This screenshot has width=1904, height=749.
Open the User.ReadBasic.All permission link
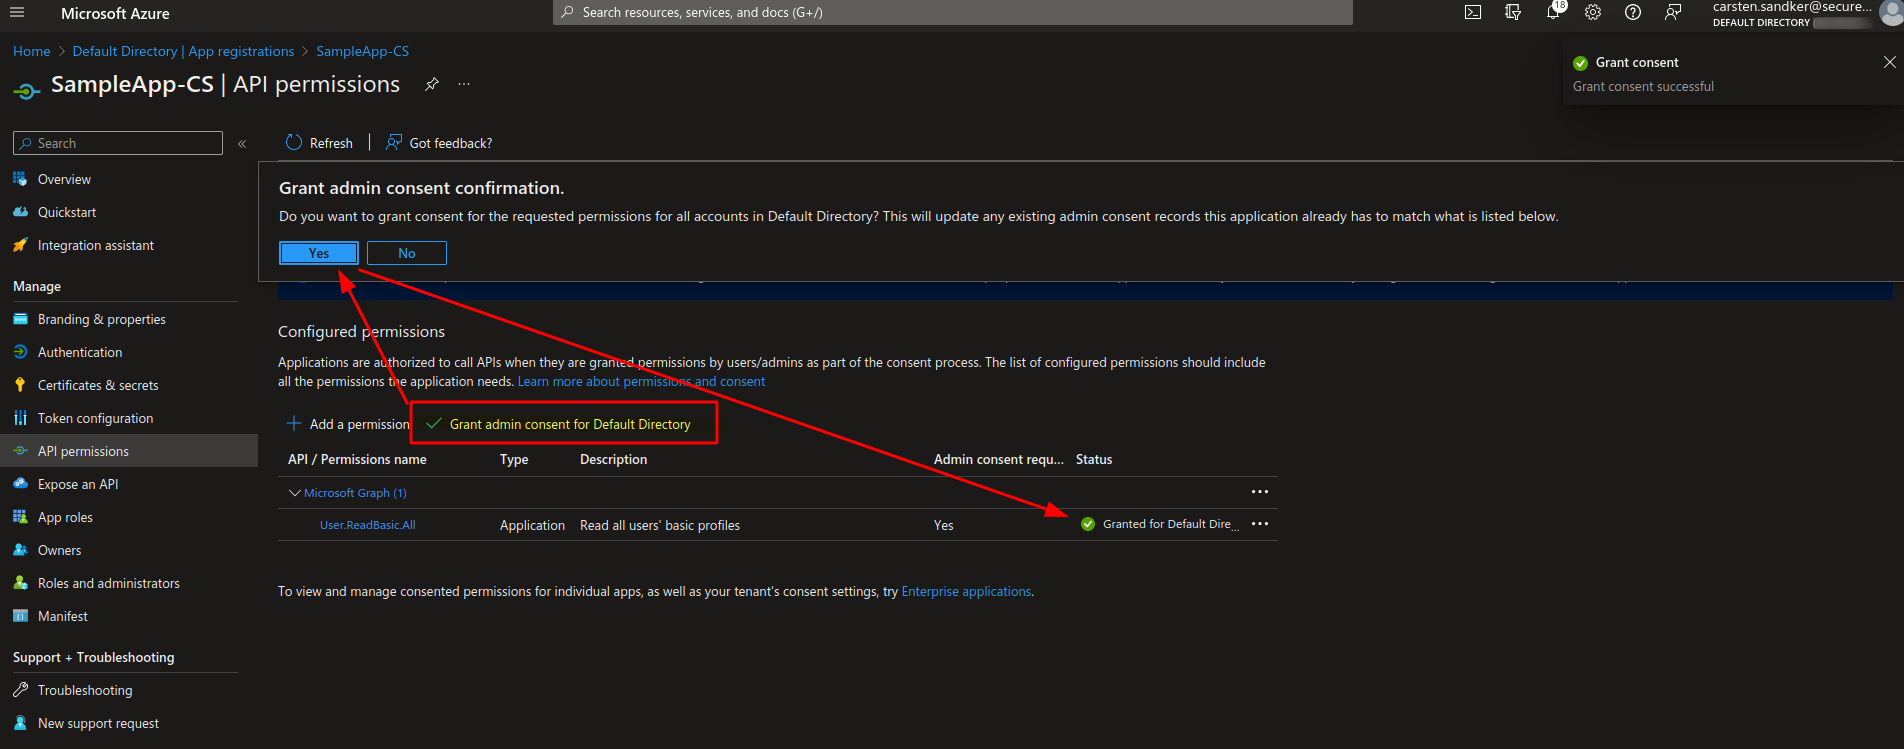[367, 525]
